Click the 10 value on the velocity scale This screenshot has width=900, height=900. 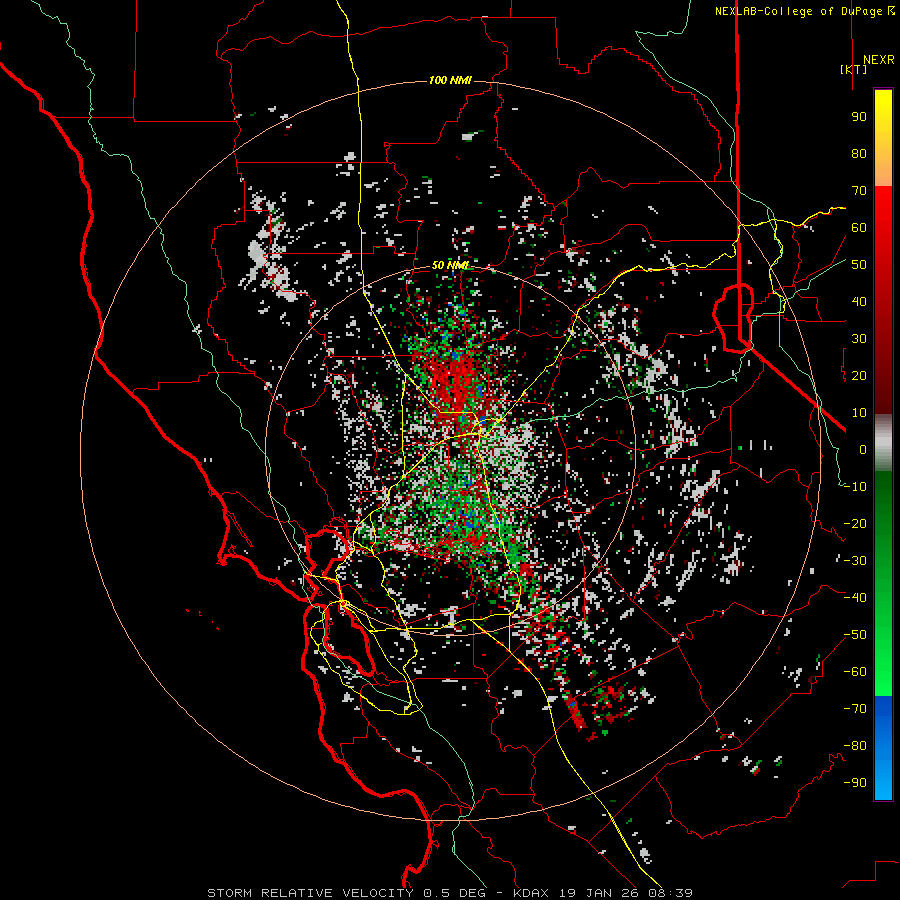[859, 413]
